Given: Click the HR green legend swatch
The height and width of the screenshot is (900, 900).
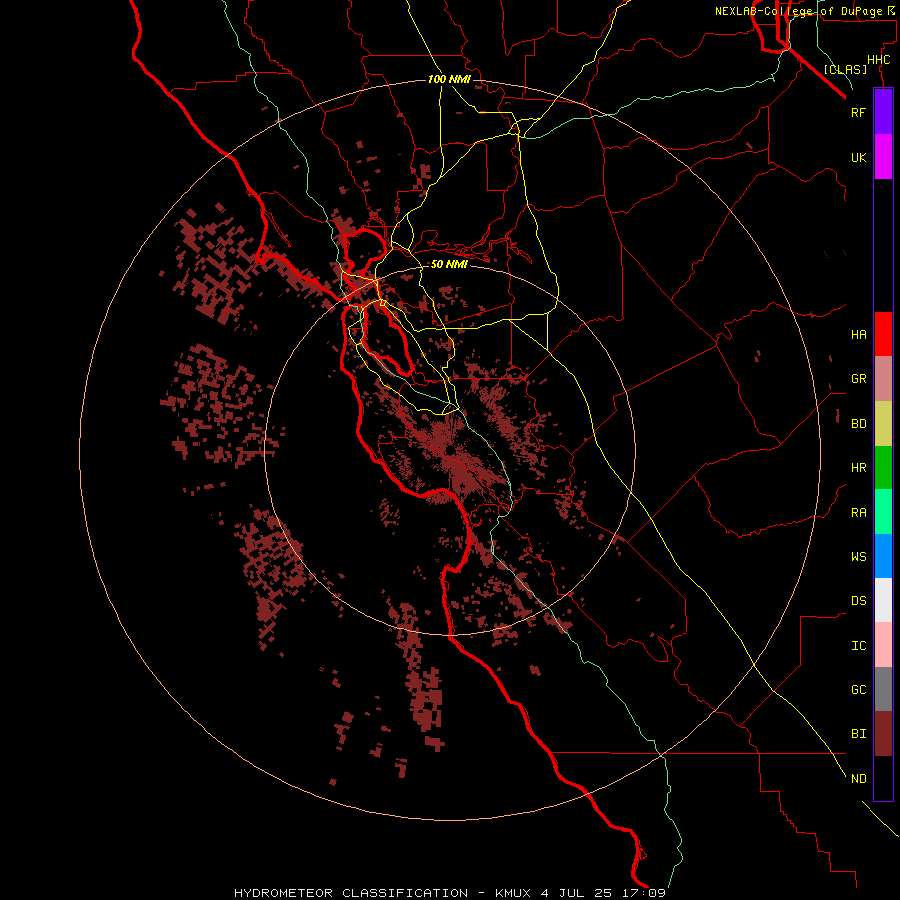Looking at the screenshot, I should click(883, 468).
